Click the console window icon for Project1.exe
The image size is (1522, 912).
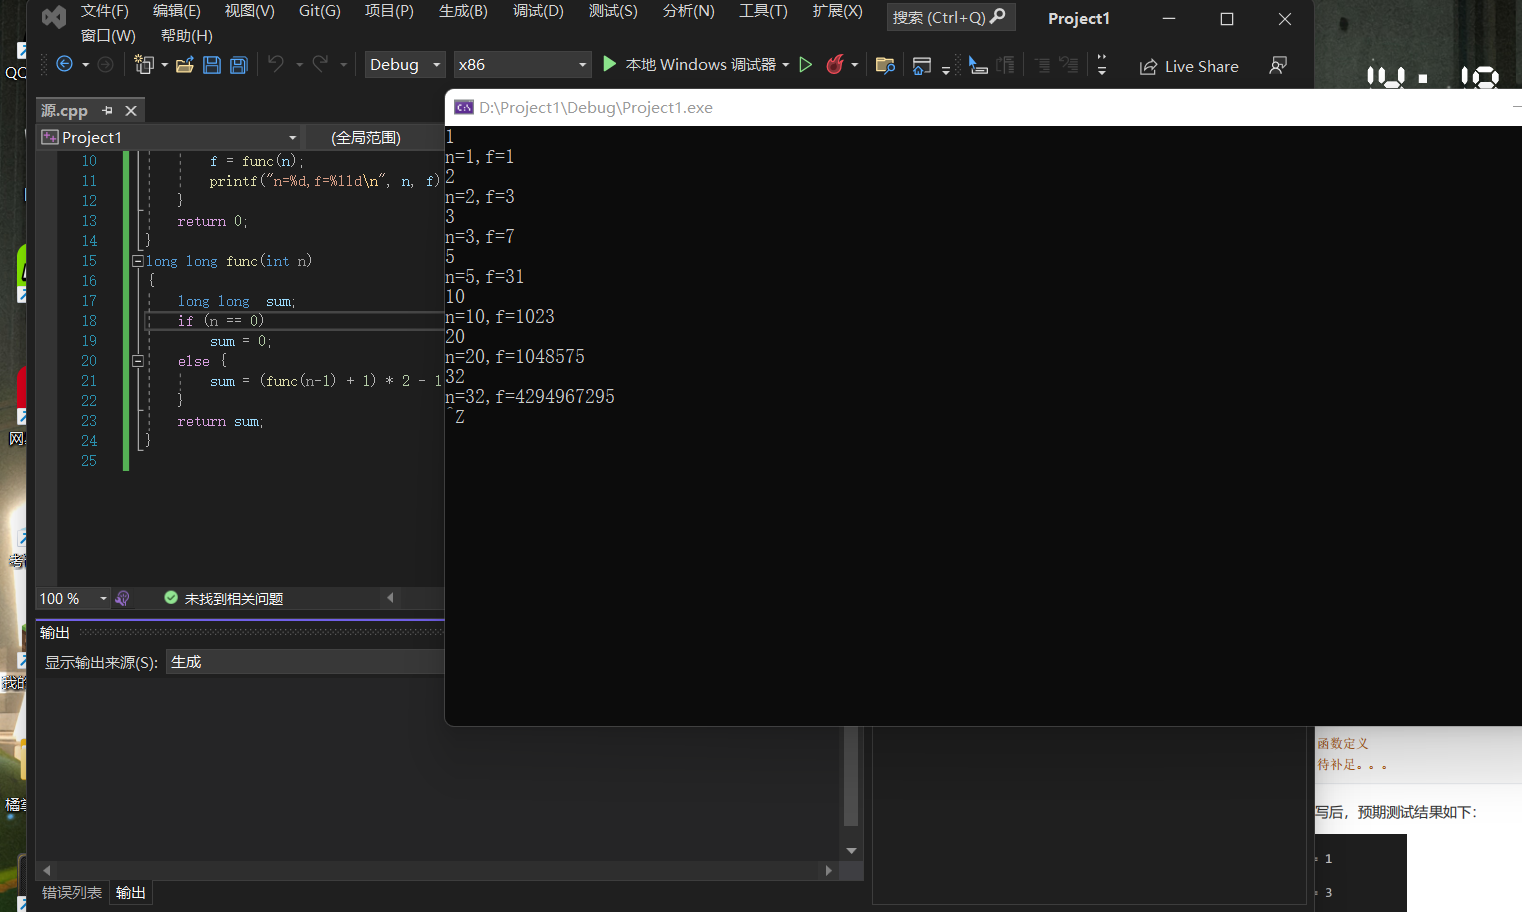(x=464, y=107)
